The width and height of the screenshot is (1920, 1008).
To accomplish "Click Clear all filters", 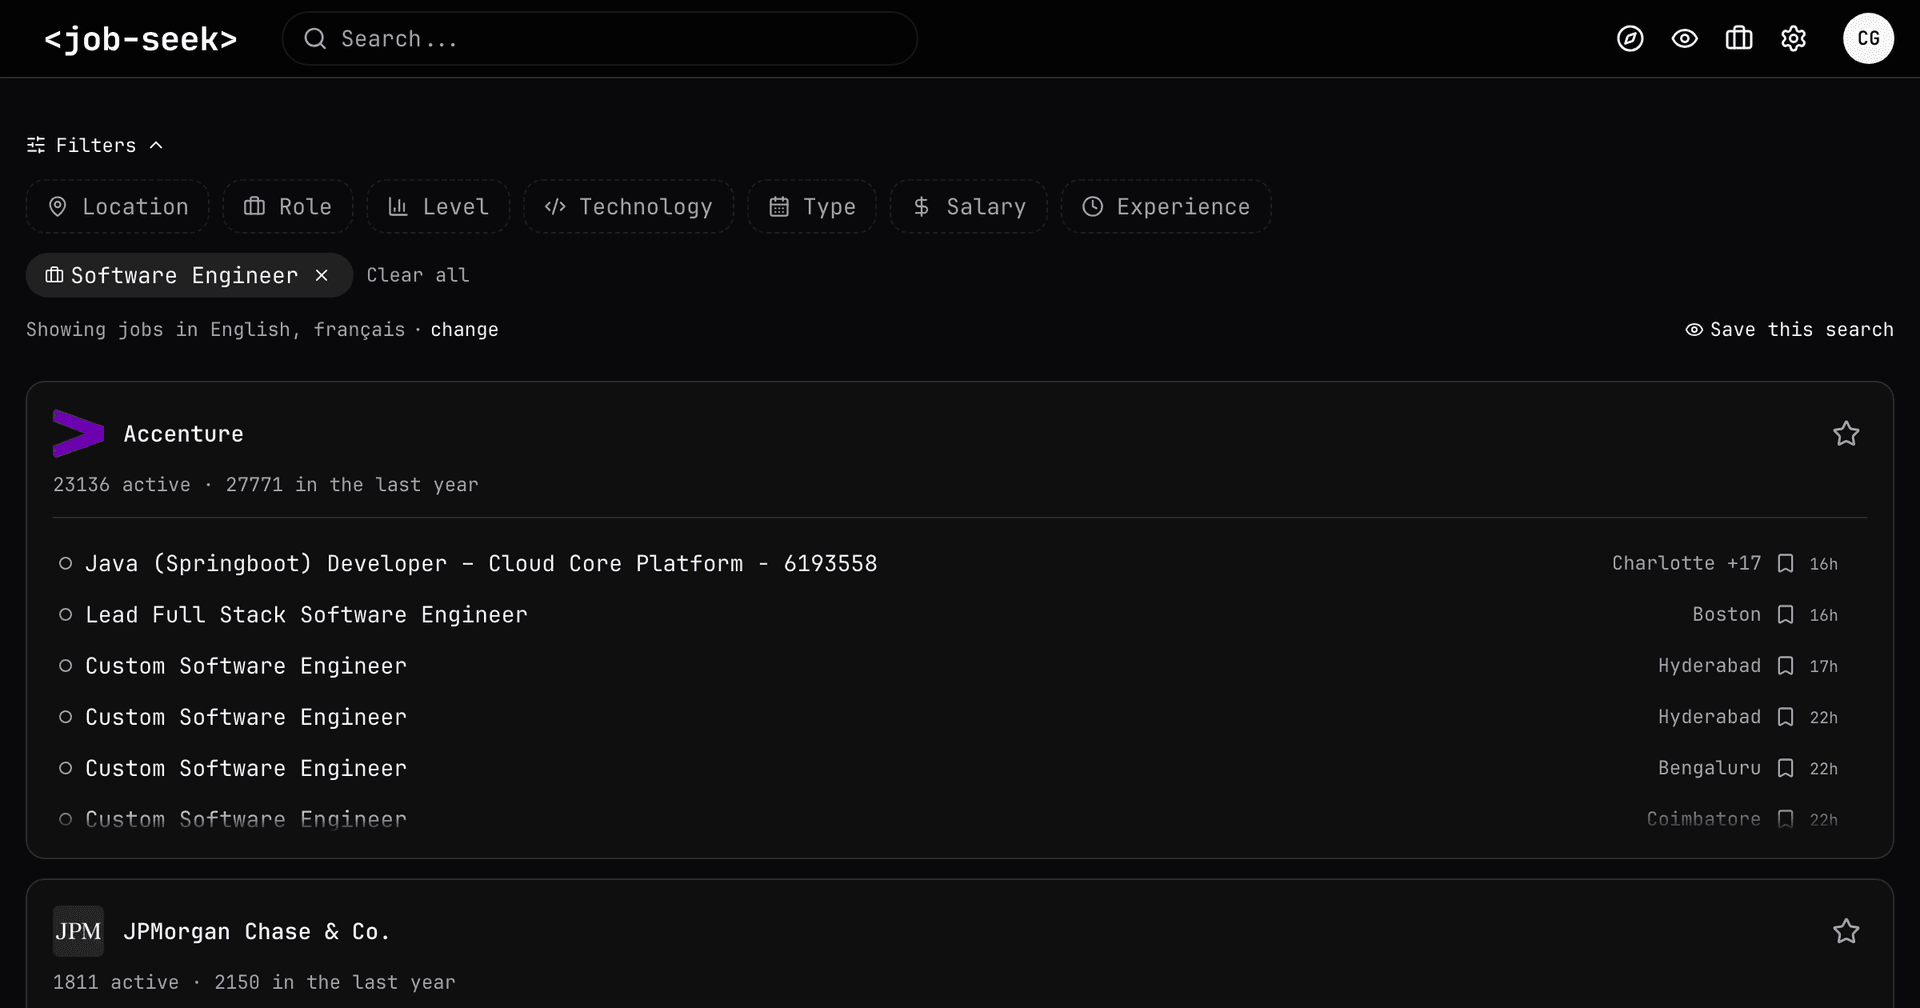I will (418, 275).
